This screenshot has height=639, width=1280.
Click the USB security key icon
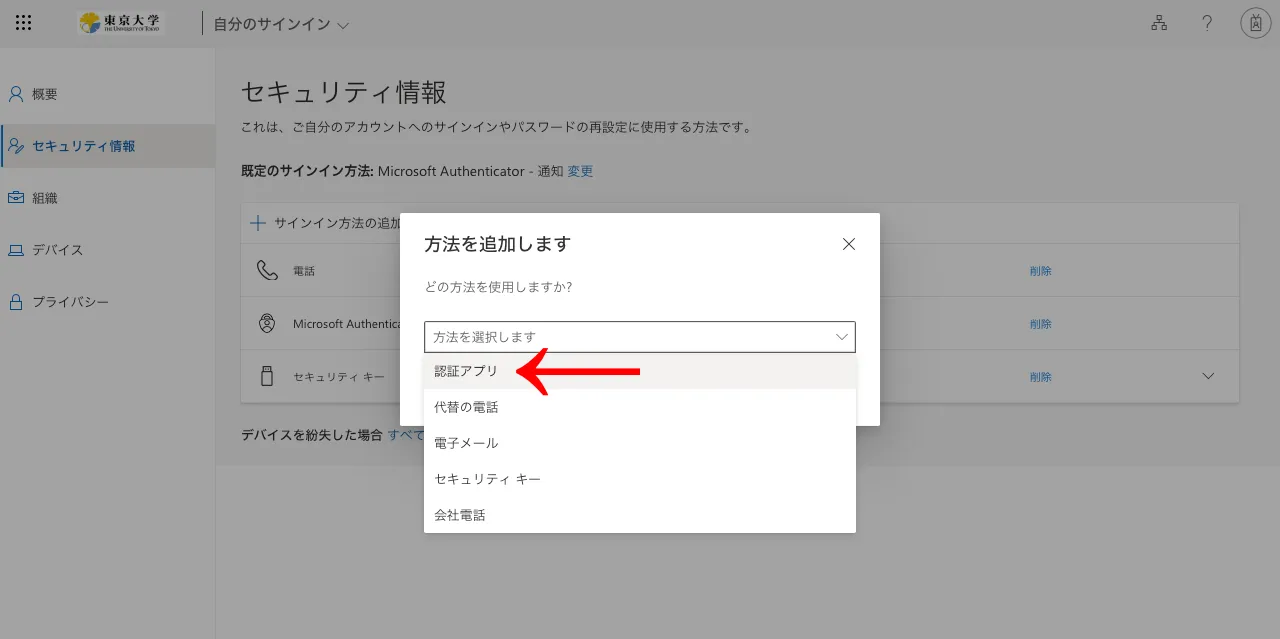[x=266, y=377]
